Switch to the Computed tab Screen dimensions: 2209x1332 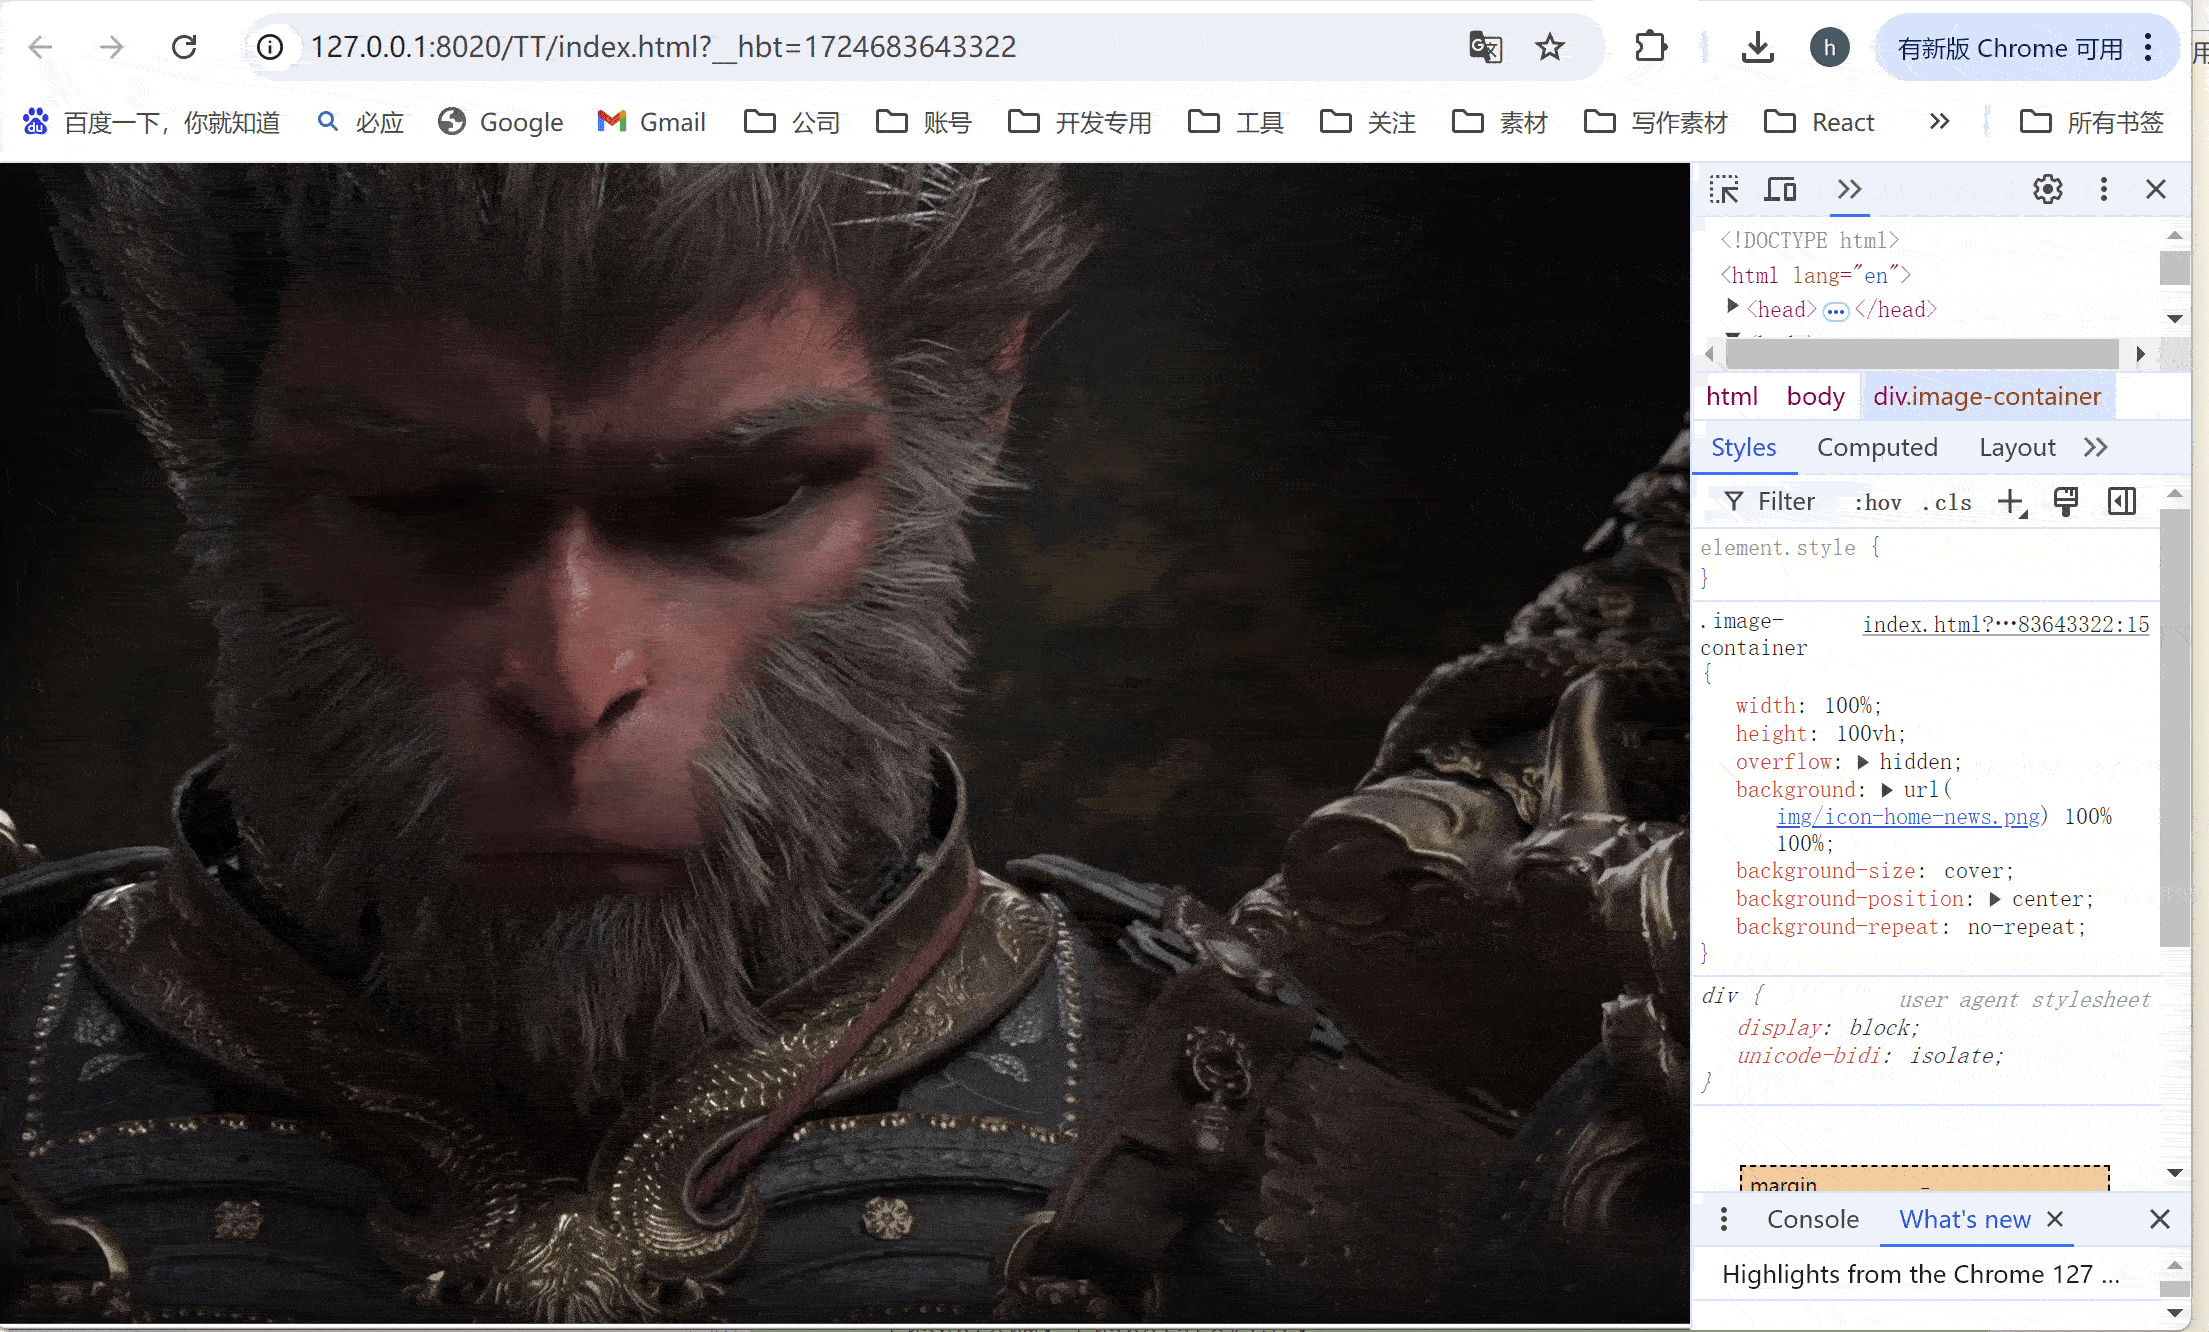click(1876, 447)
